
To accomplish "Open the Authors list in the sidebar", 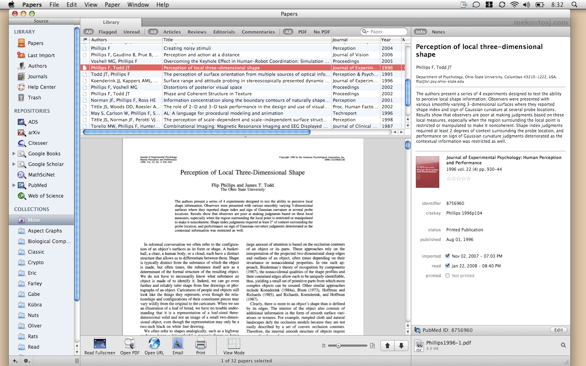I will point(32,66).
